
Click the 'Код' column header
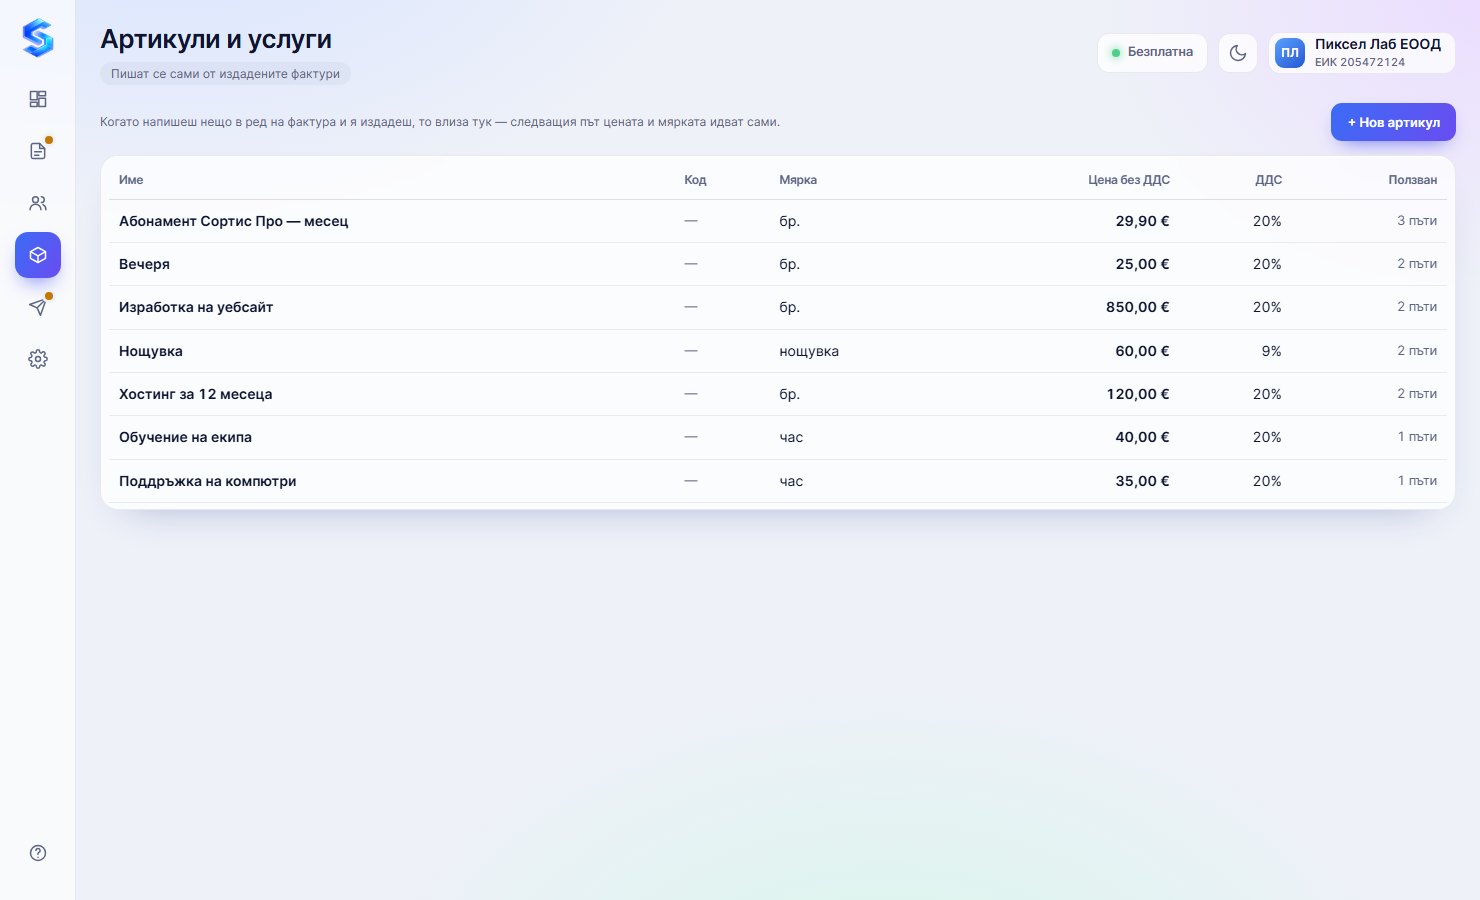695,180
